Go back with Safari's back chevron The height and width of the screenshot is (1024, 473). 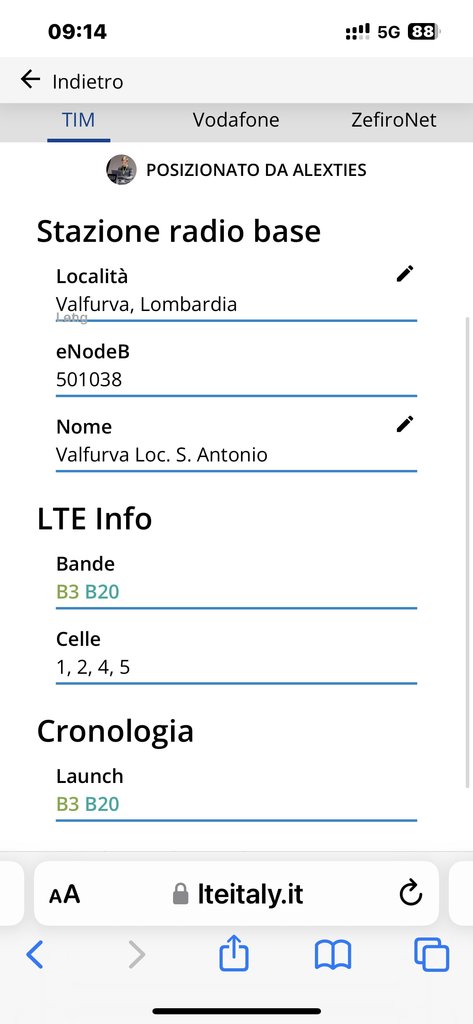click(x=35, y=955)
